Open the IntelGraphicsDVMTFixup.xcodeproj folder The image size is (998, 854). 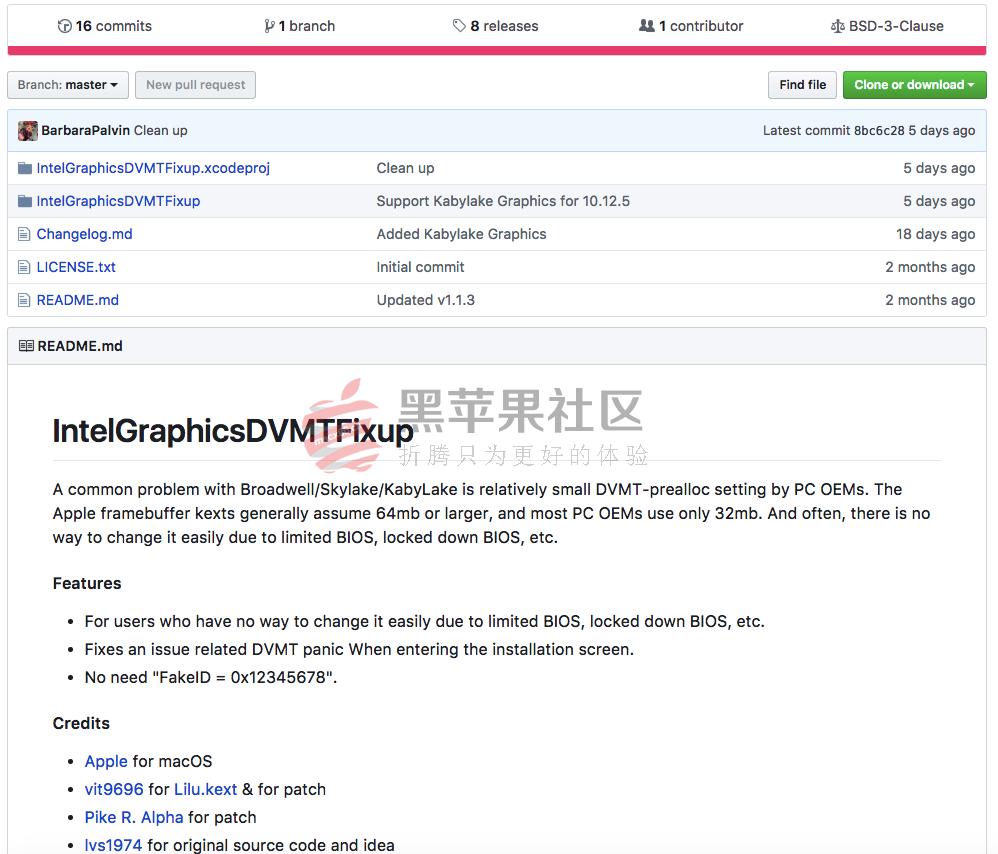[x=153, y=168]
